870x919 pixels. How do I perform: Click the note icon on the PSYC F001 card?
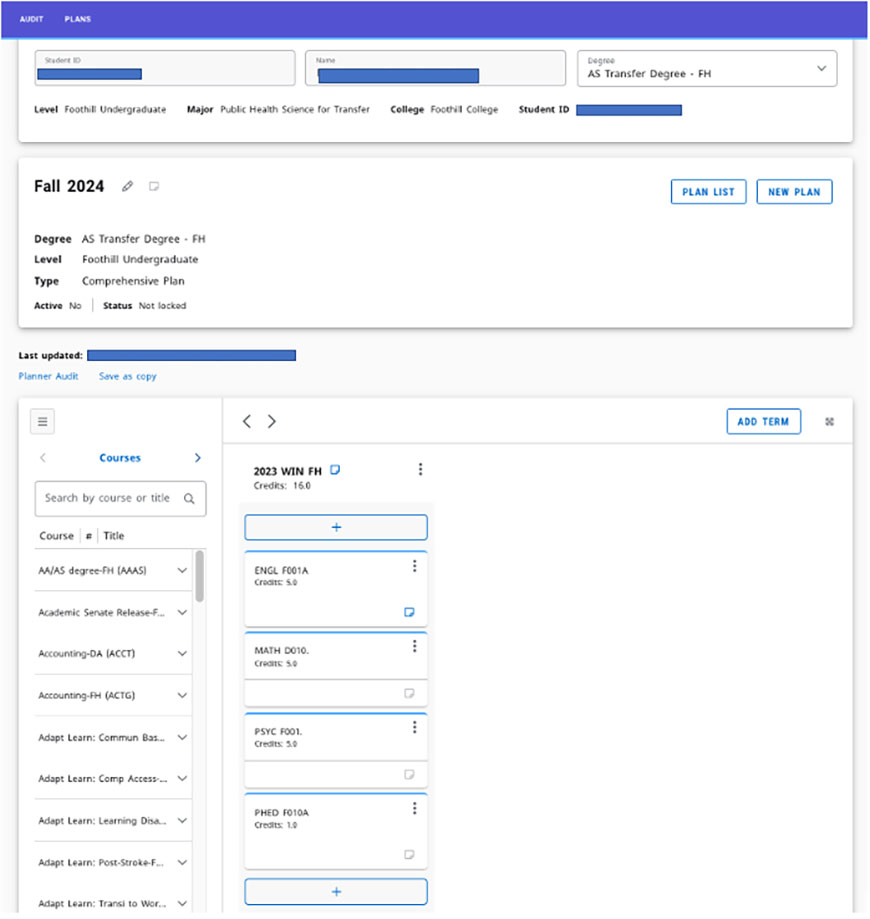[409, 775]
